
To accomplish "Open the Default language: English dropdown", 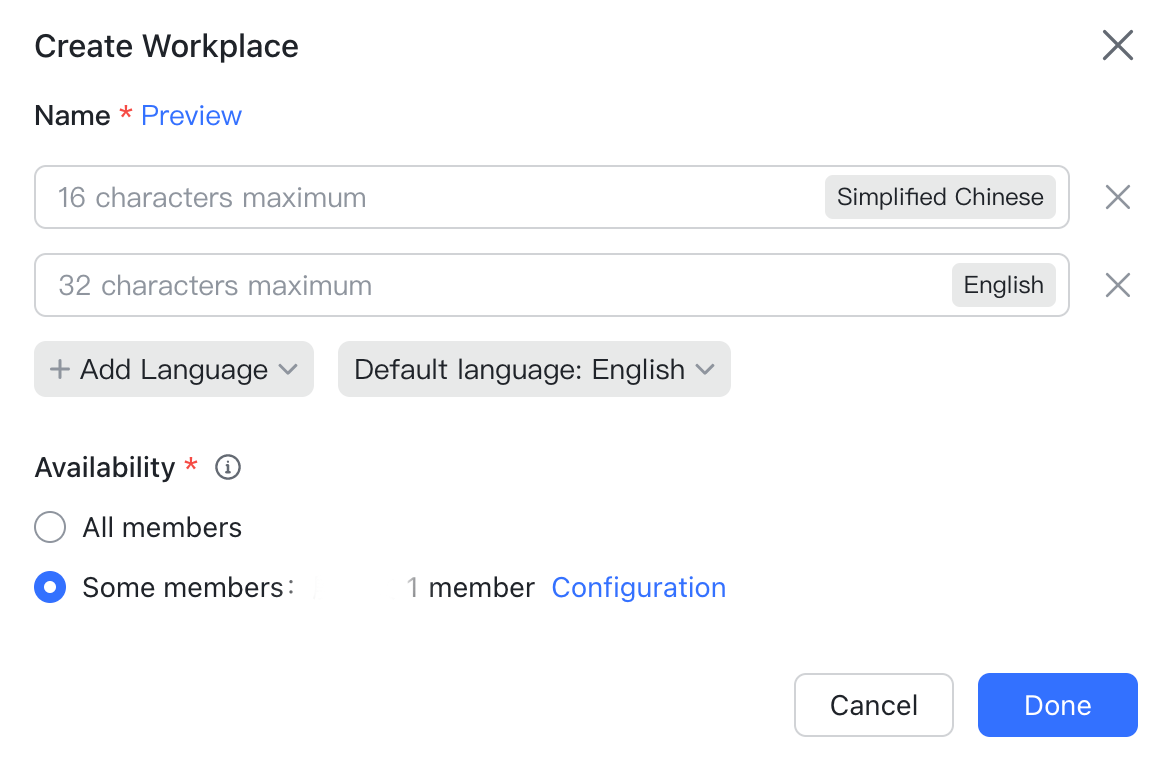I will click(534, 370).
